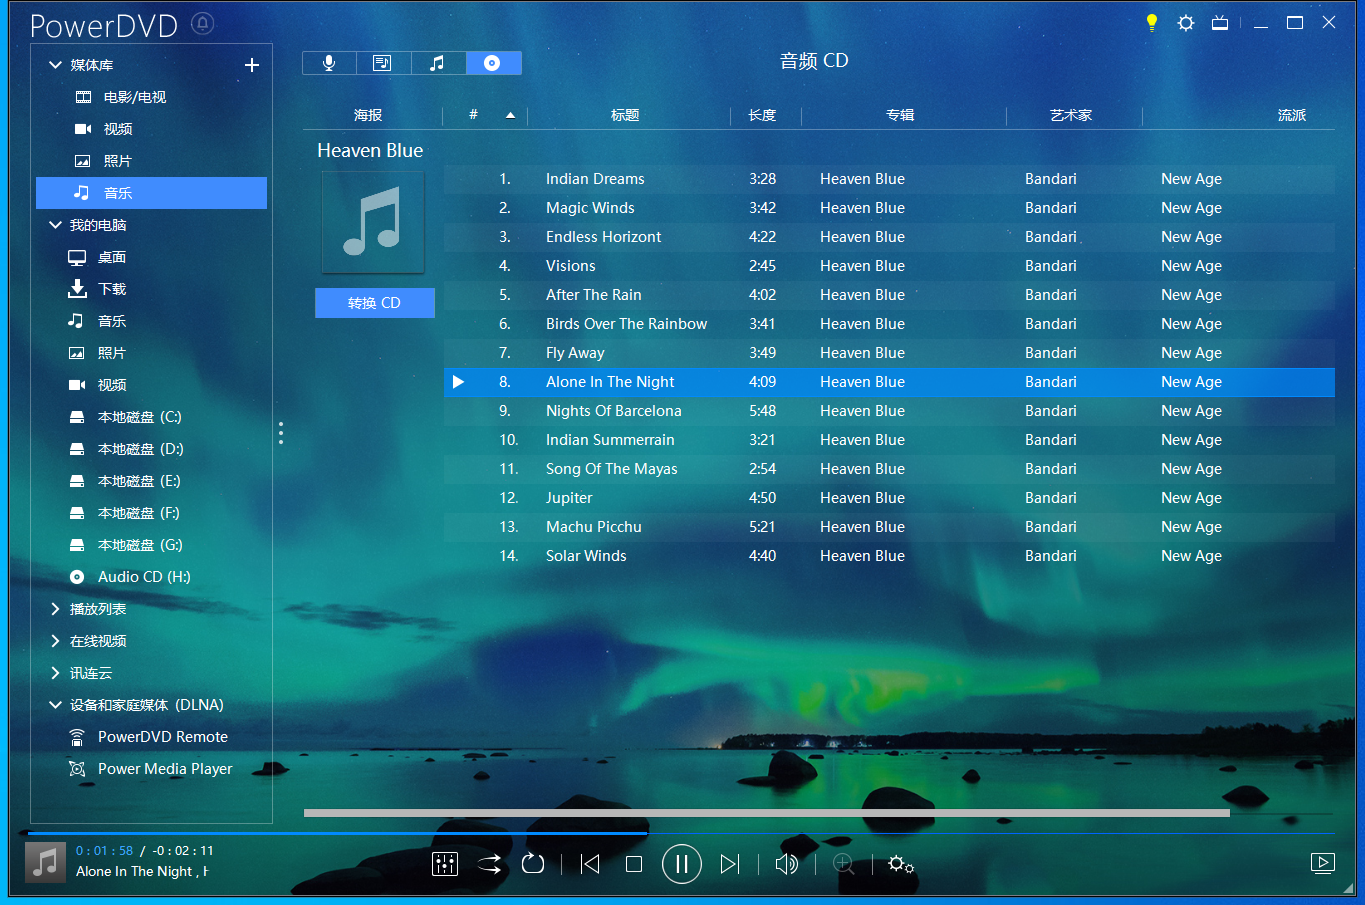
Task: Collapse the 我的电脑 section
Action: tap(55, 225)
